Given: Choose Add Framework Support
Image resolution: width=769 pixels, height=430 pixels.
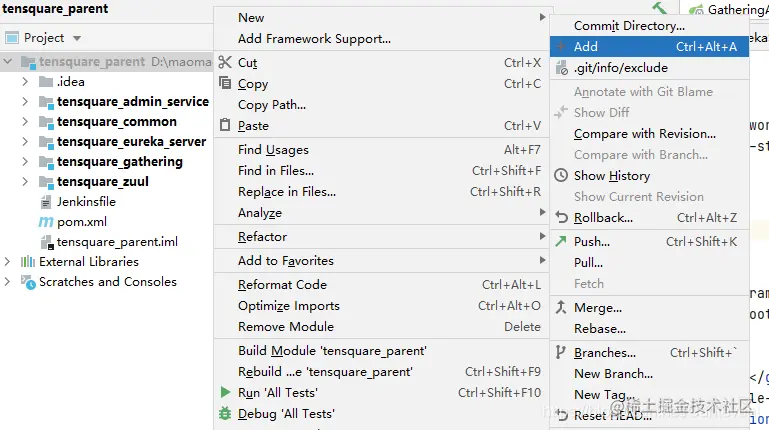Looking at the screenshot, I should click(x=382, y=39).
